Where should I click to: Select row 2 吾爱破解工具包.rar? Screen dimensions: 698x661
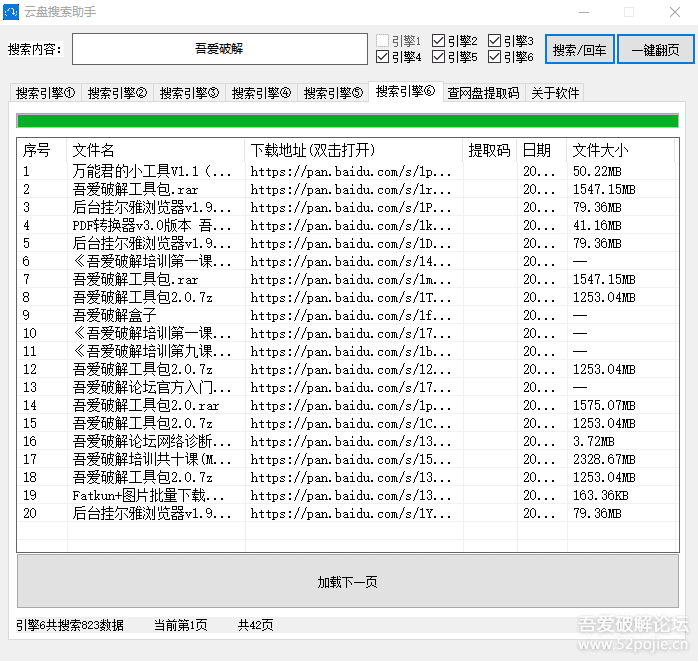pyautogui.click(x=348, y=190)
